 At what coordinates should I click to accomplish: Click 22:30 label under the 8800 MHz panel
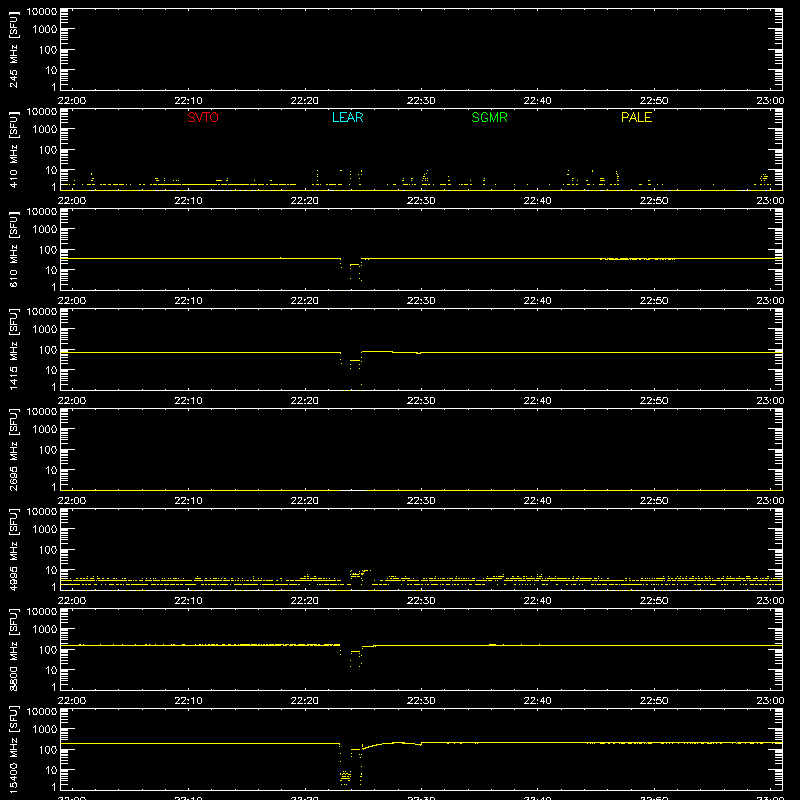click(x=421, y=701)
